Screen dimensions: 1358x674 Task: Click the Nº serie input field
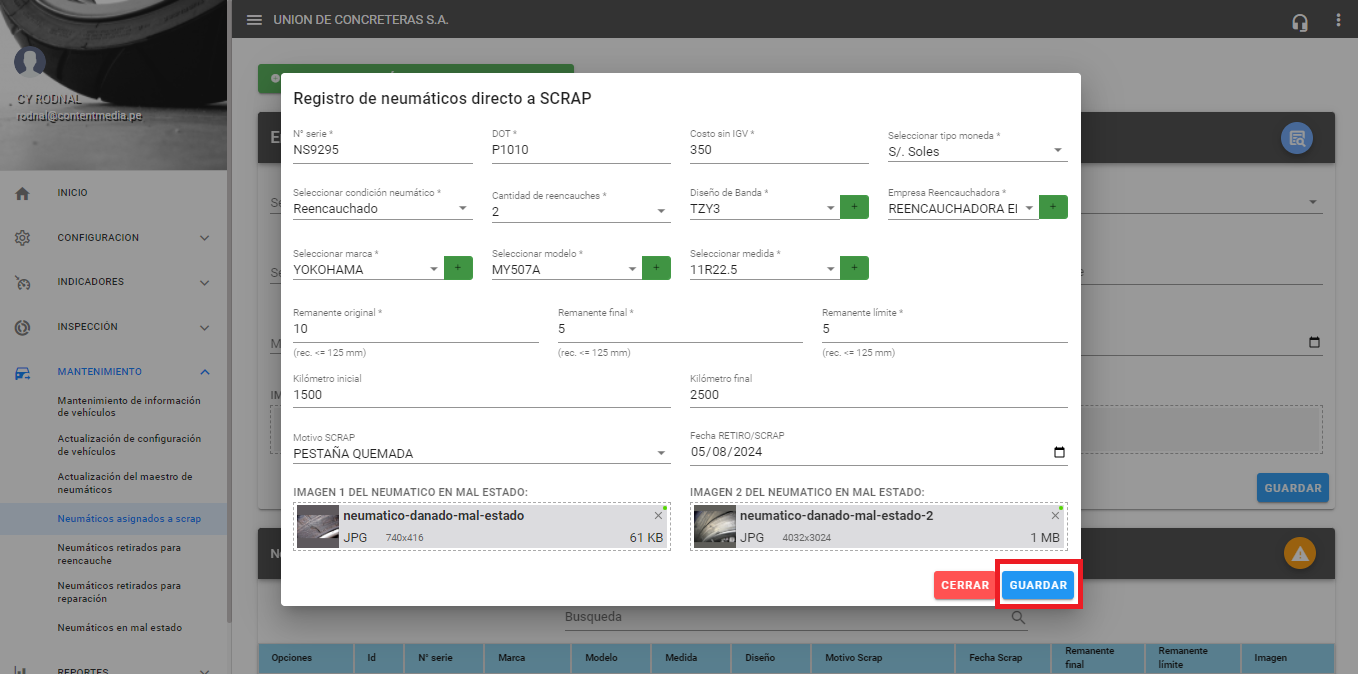(382, 150)
